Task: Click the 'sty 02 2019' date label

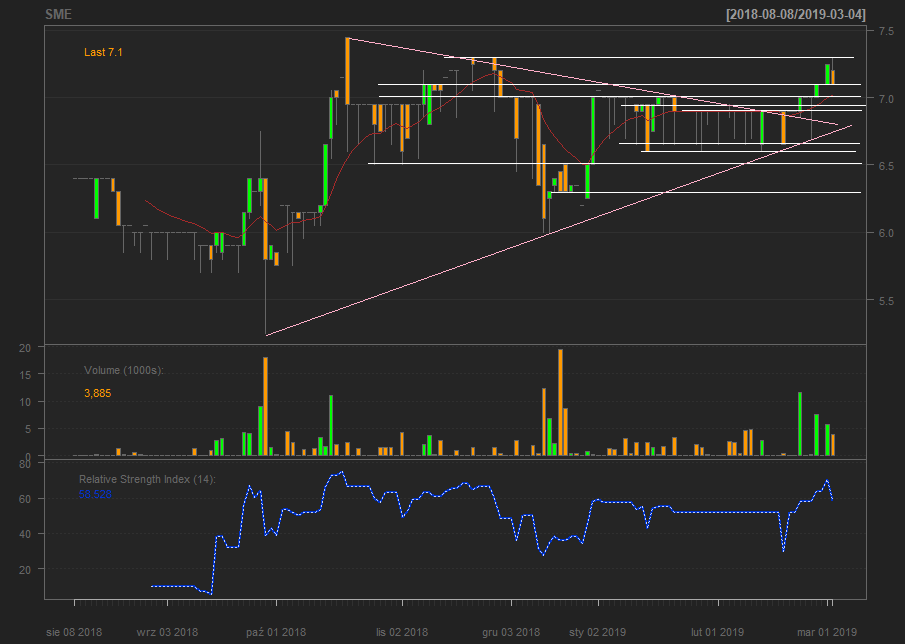Action: pos(598,632)
